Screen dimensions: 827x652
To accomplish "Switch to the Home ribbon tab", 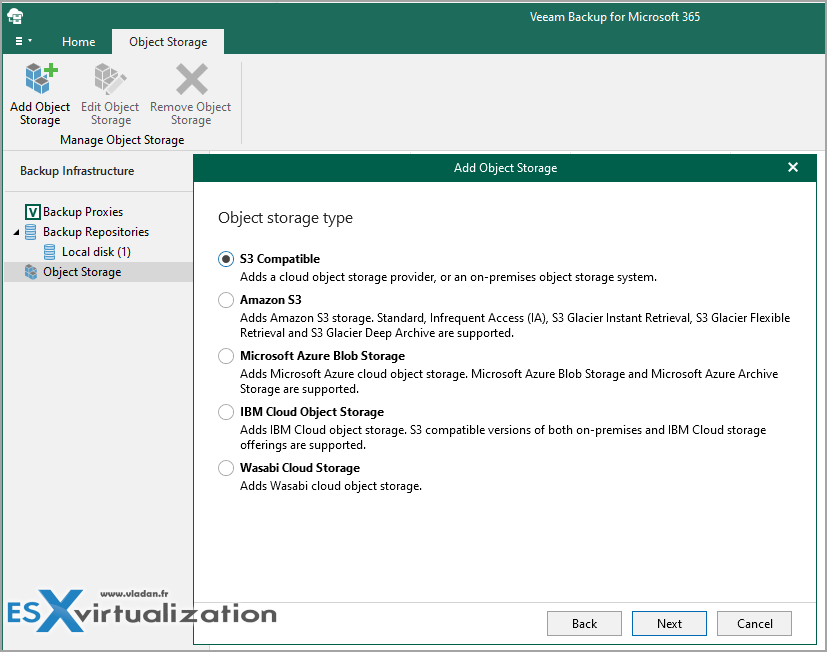I will pos(79,42).
